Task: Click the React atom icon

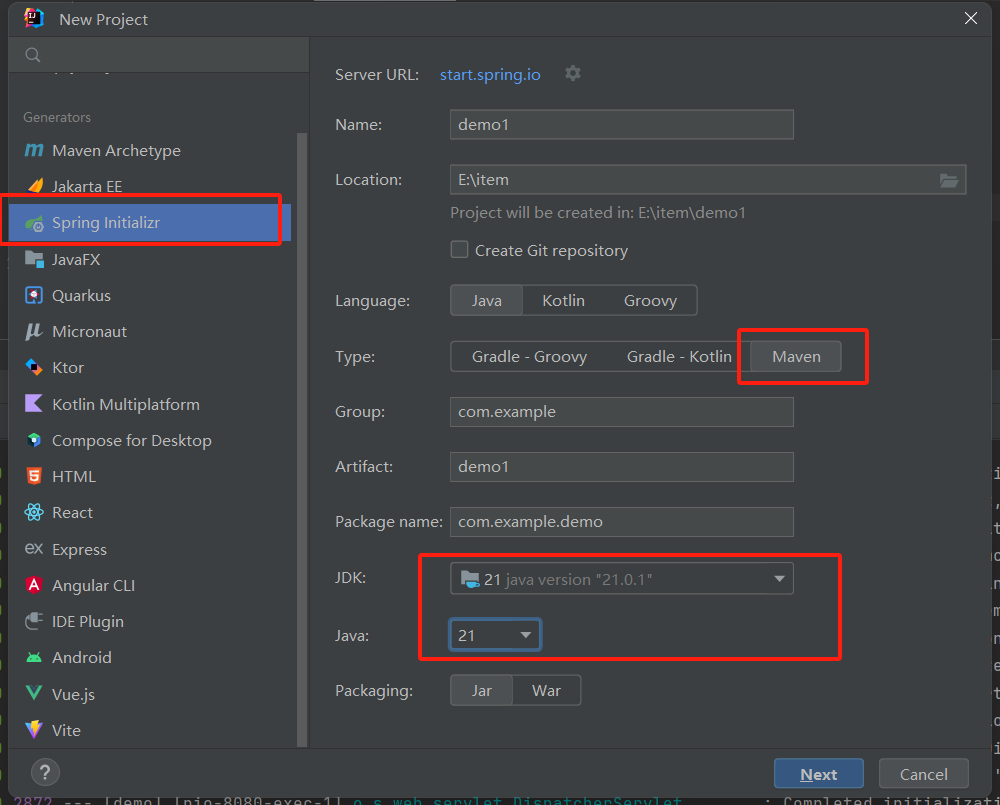Action: coord(34,512)
